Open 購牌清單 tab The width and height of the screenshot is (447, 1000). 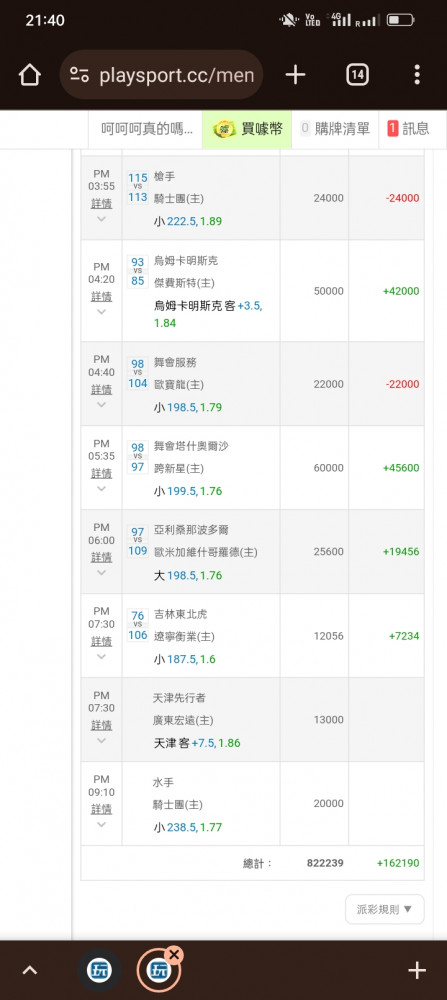pos(335,129)
